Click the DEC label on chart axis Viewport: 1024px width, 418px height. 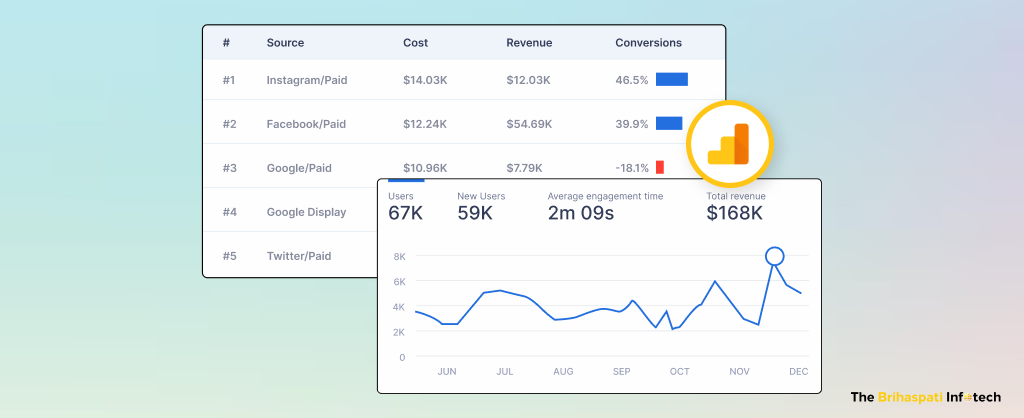pyautogui.click(x=798, y=372)
